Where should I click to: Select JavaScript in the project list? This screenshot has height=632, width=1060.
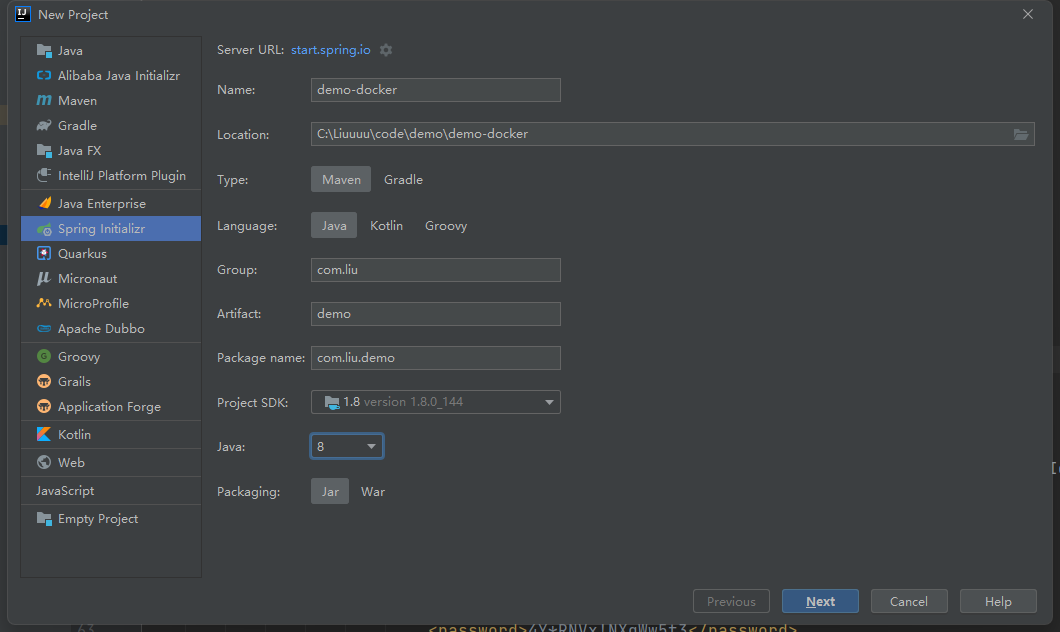[65, 491]
